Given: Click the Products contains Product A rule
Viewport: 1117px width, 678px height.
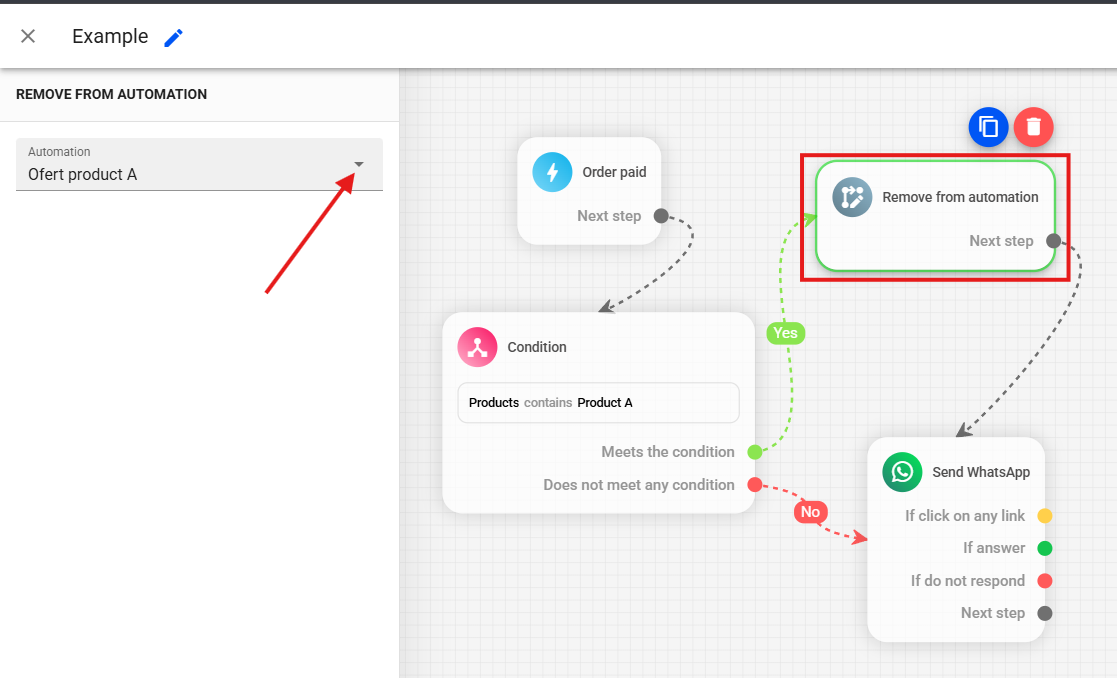Looking at the screenshot, I should (x=598, y=403).
